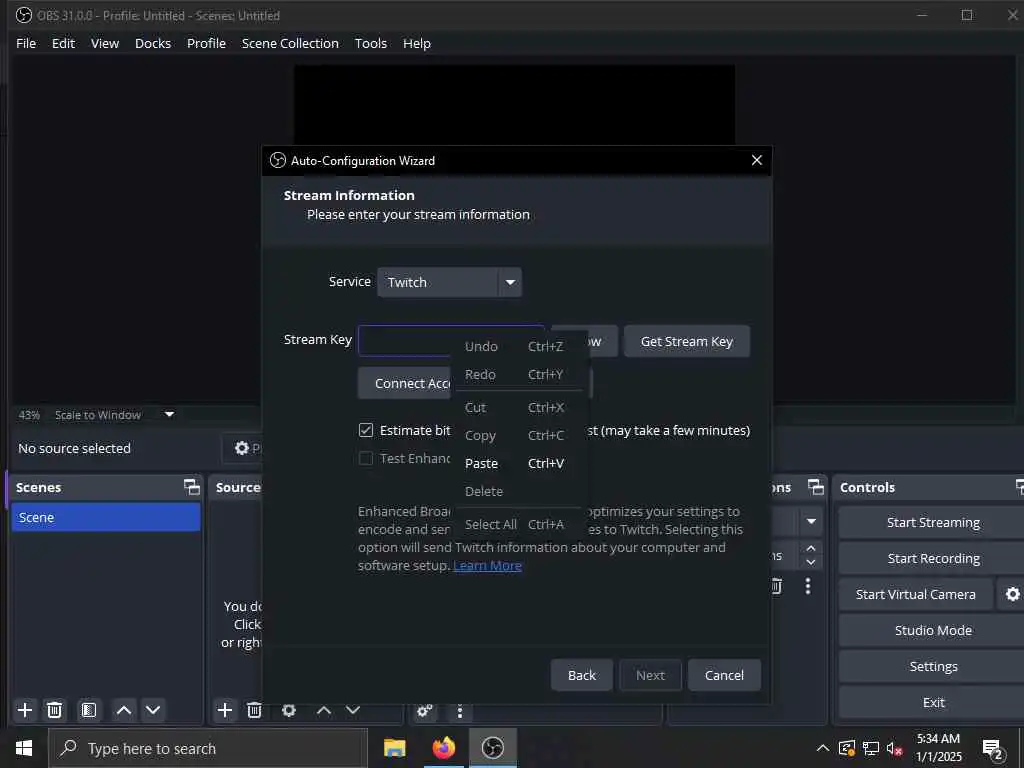Viewport: 1024px width, 768px height.
Task: Select the Scene item in Scenes list
Action: (x=106, y=517)
